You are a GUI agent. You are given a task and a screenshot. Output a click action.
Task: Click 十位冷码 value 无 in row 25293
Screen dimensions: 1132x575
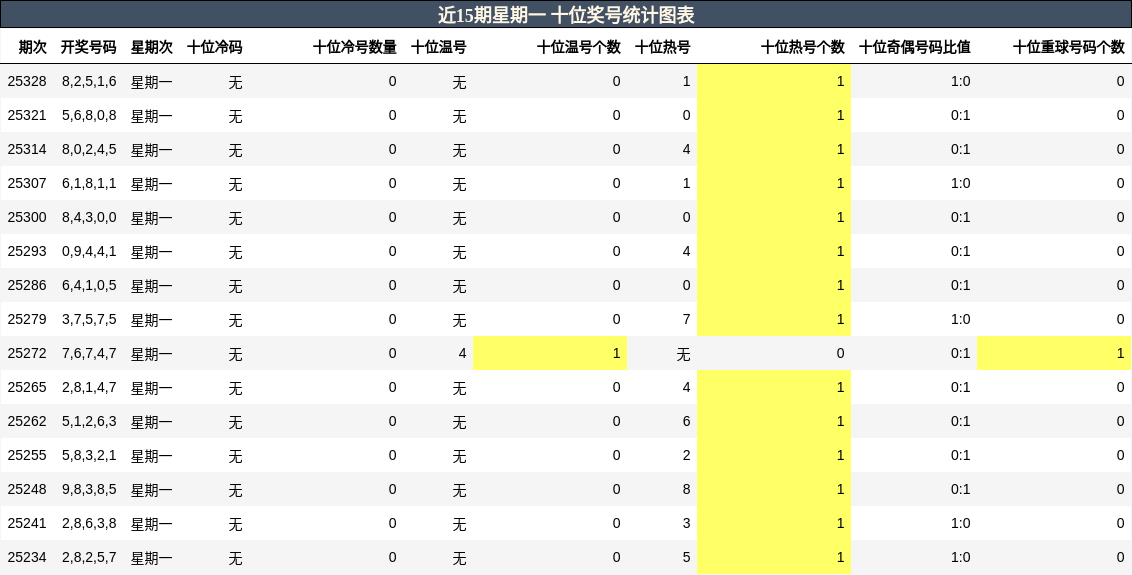click(235, 252)
